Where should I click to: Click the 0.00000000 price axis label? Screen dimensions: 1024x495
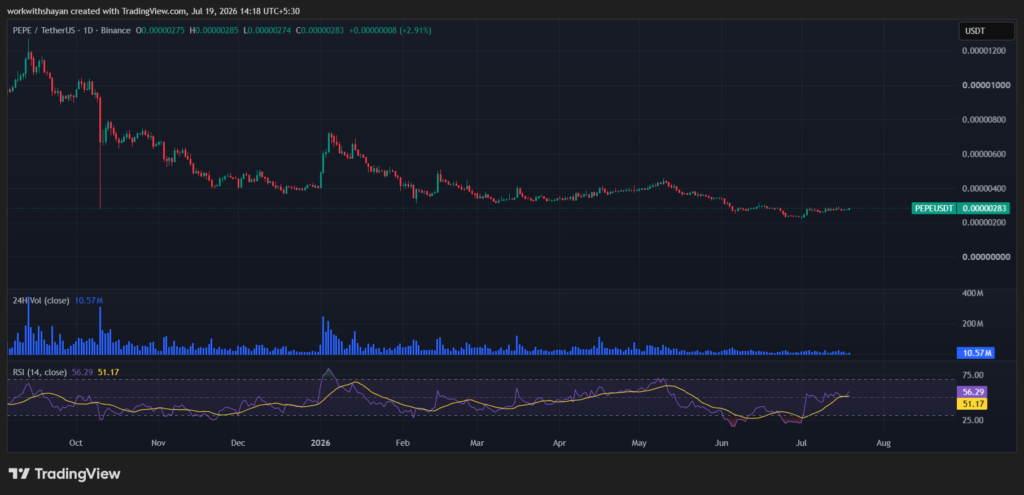(985, 257)
